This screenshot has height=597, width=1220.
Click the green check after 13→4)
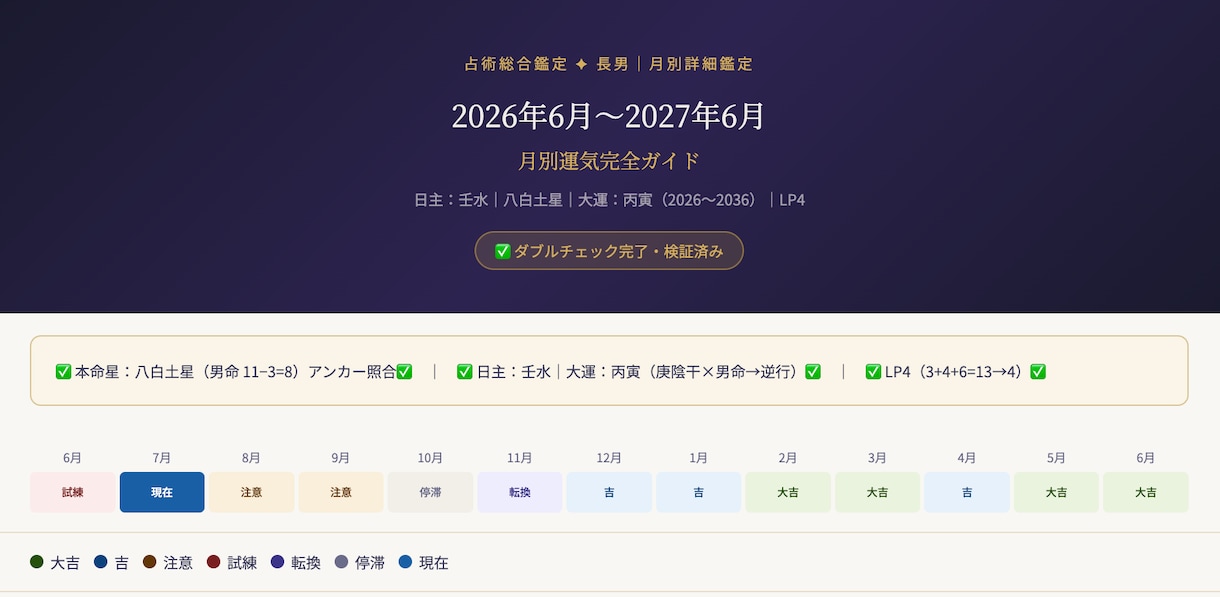[x=1038, y=372]
